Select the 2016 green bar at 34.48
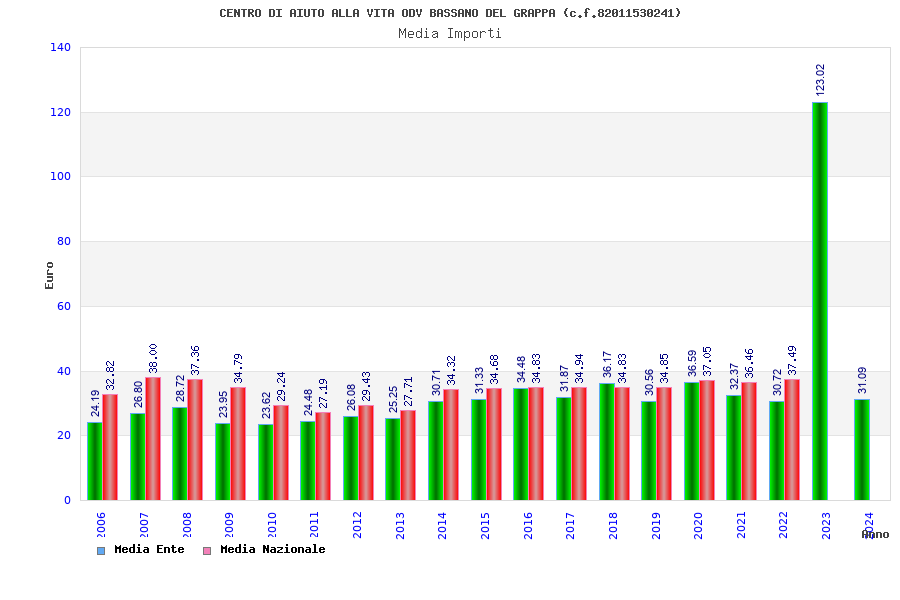900x600 pixels. click(521, 444)
